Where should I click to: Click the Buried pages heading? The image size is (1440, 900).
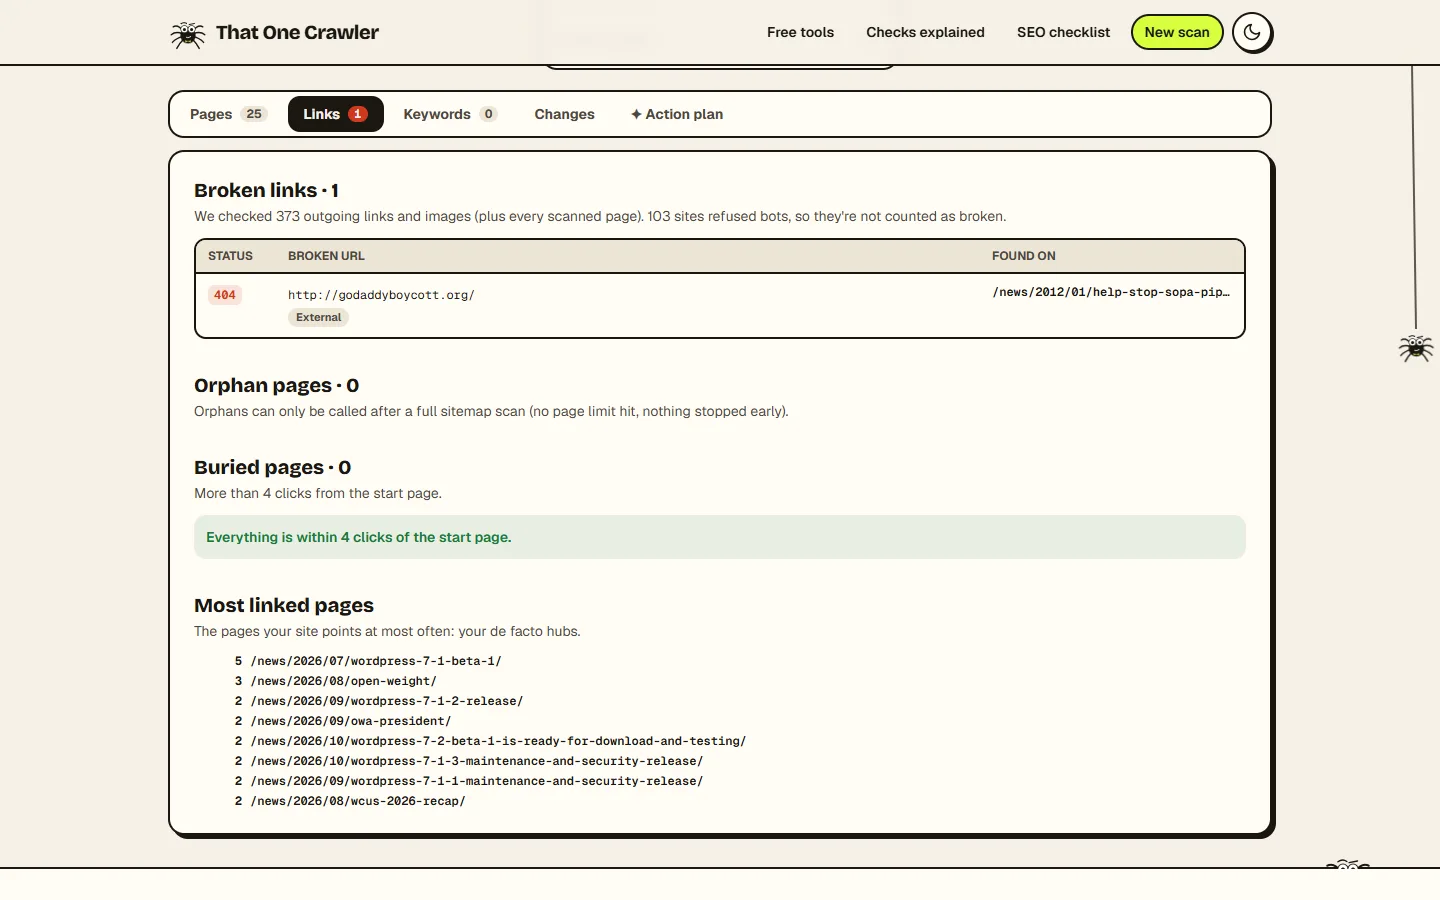(x=273, y=467)
